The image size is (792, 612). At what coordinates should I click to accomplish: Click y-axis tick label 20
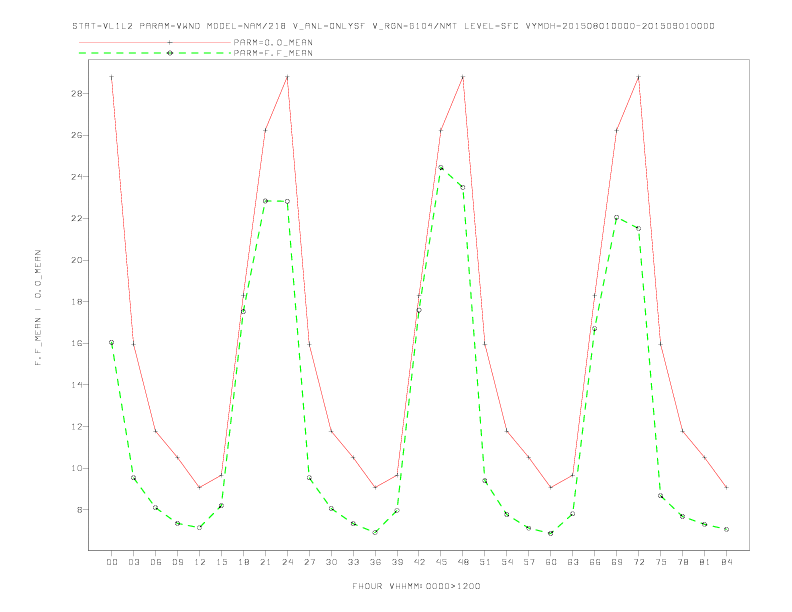tap(77, 260)
